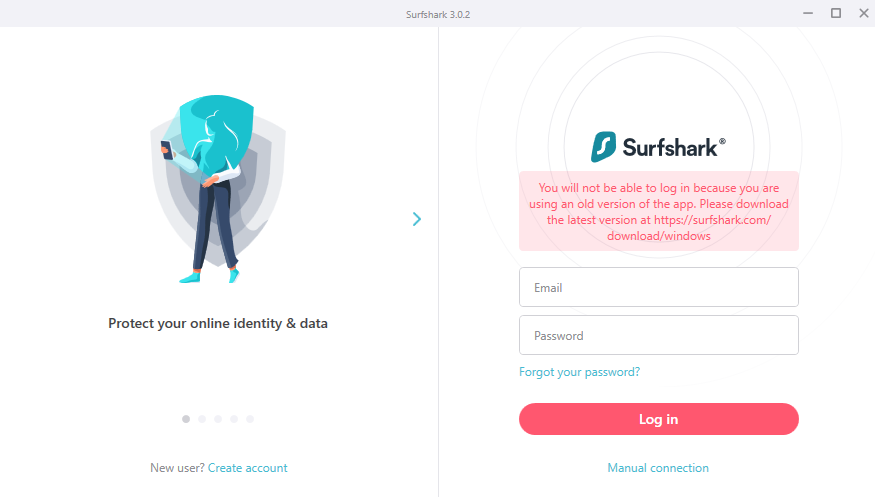Click the Surfshark logo
The image size is (875, 497).
(658, 148)
